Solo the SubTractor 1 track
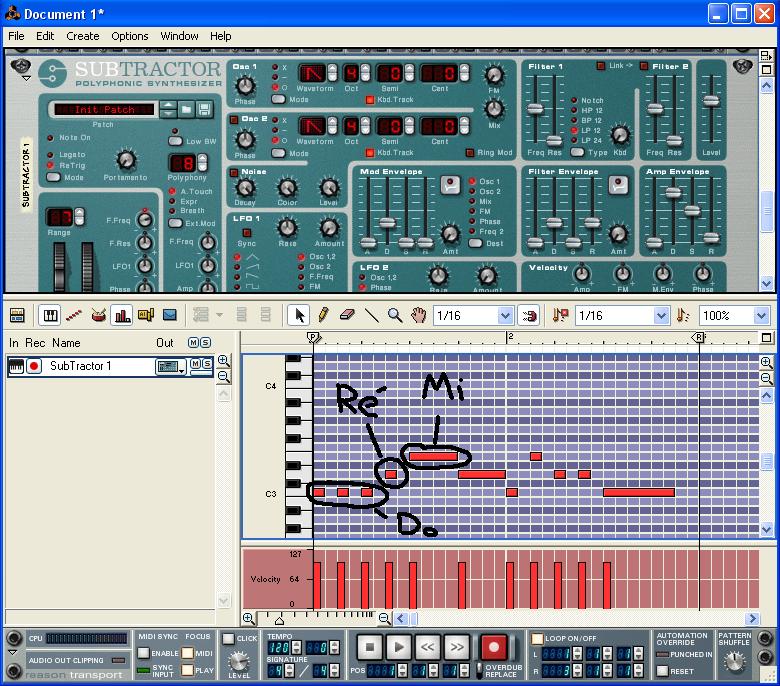This screenshot has width=780, height=686. pyautogui.click(x=206, y=364)
